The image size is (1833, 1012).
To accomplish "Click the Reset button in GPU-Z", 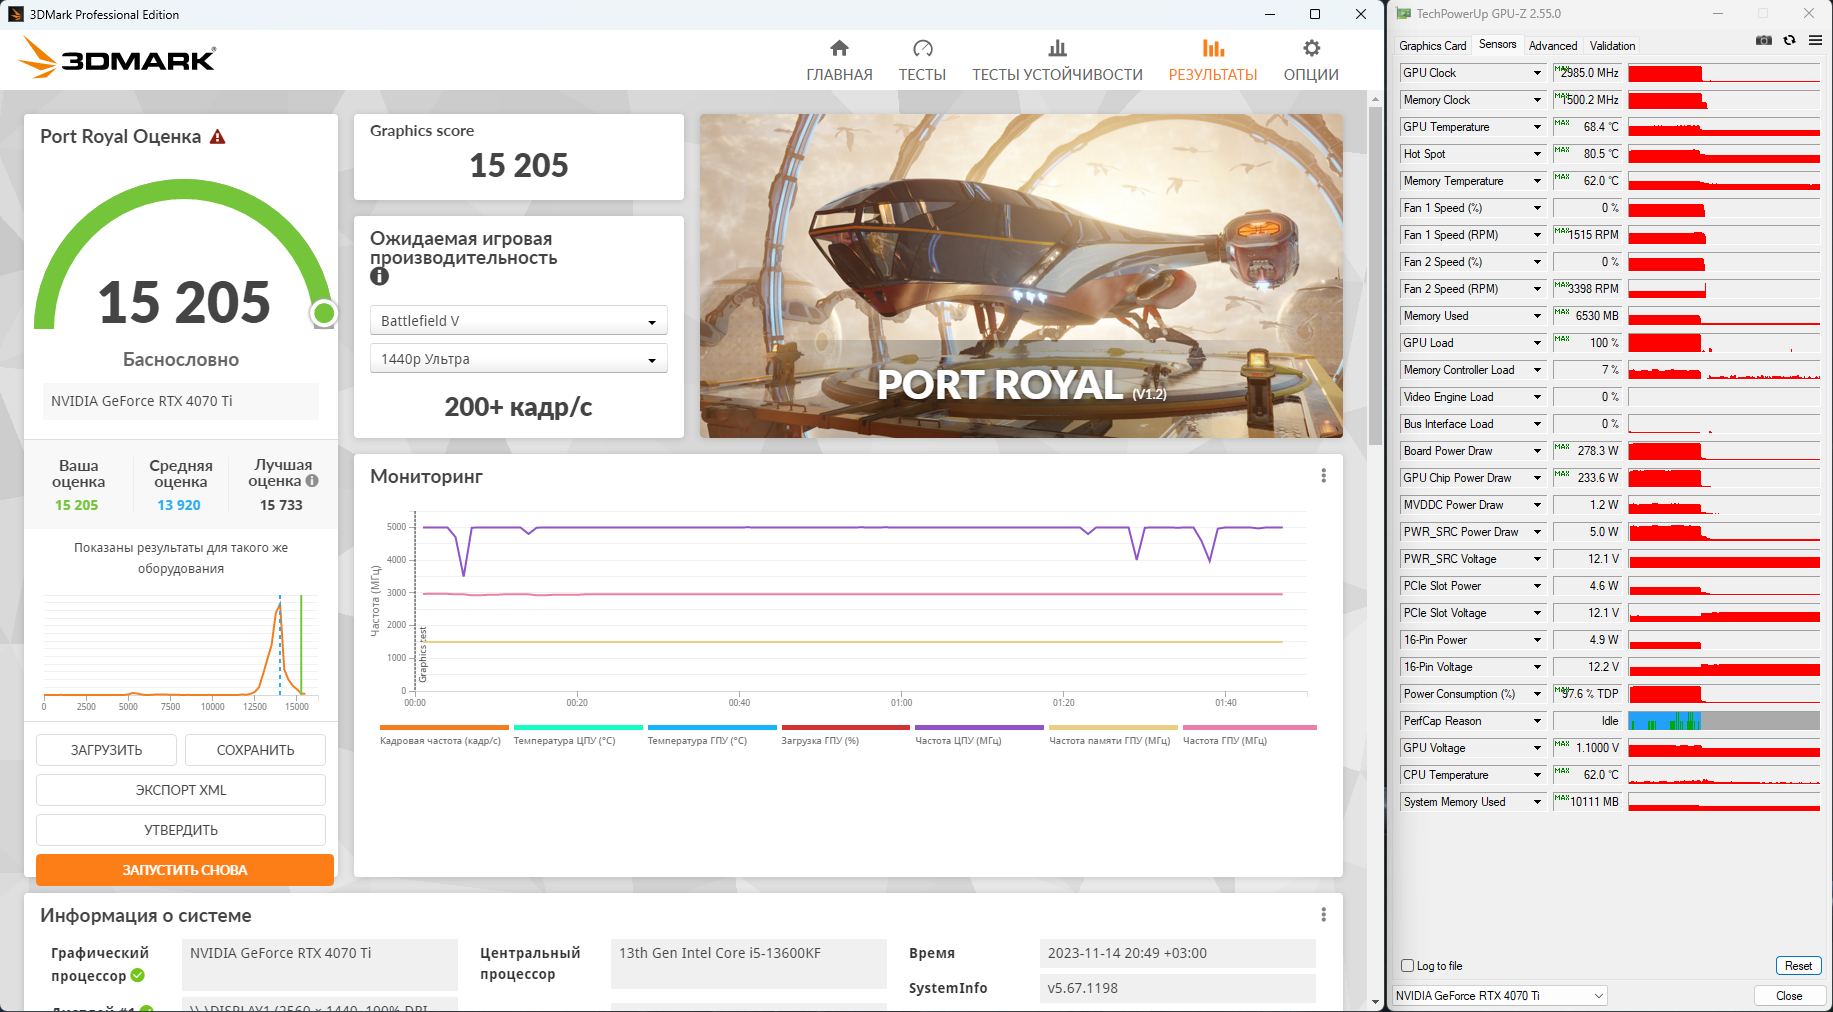I will pos(1798,966).
